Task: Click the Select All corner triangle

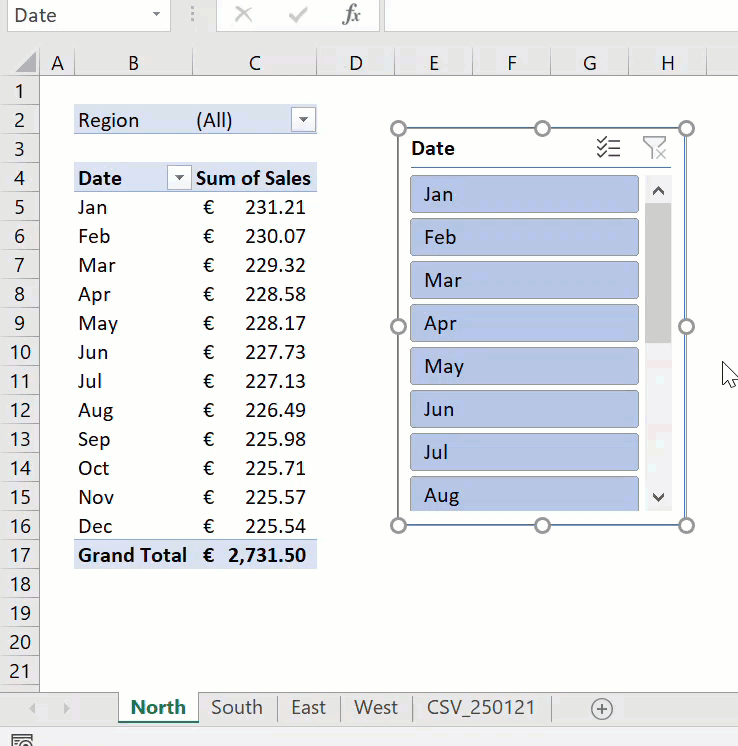Action: [x=26, y=62]
